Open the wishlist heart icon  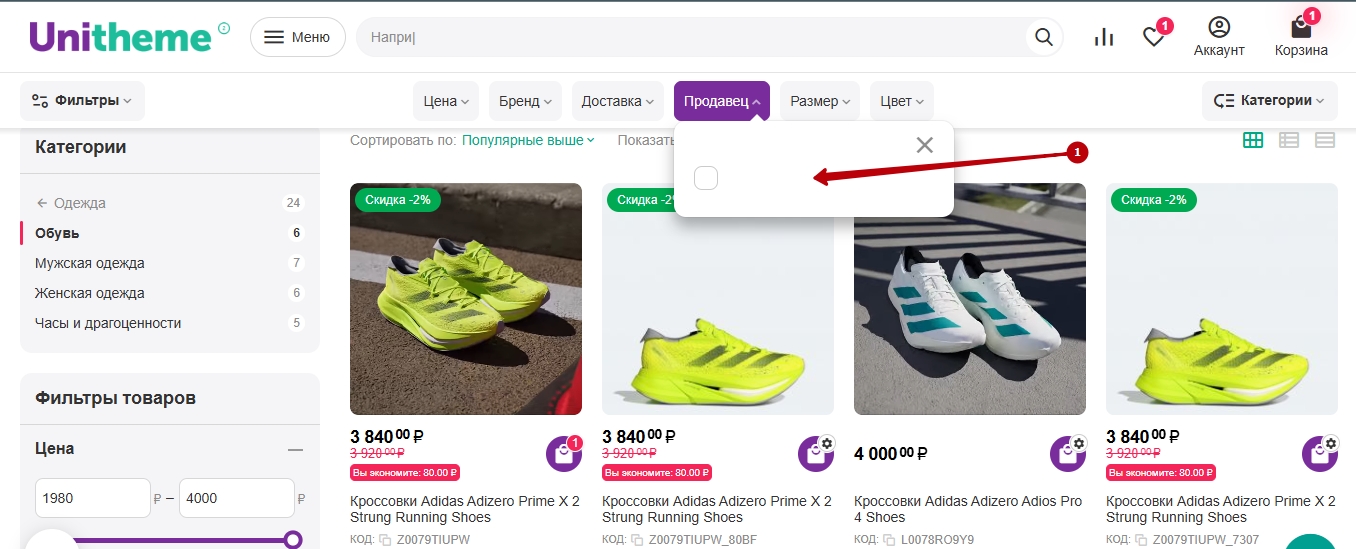tap(1155, 37)
